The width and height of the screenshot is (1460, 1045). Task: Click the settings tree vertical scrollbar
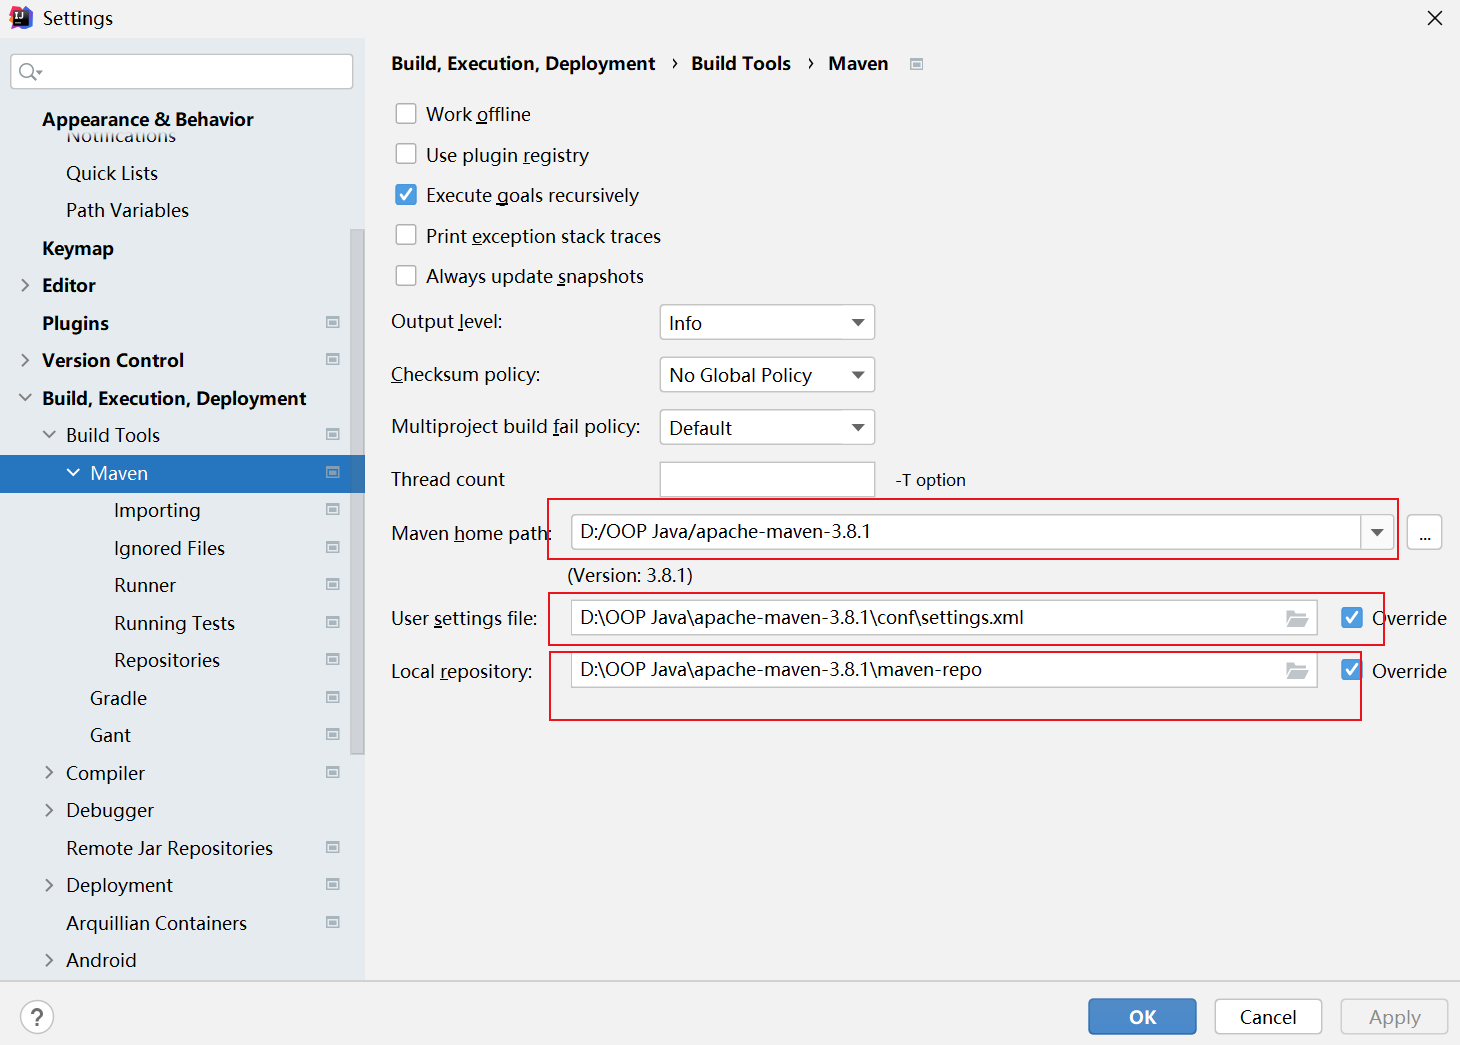pyautogui.click(x=357, y=490)
